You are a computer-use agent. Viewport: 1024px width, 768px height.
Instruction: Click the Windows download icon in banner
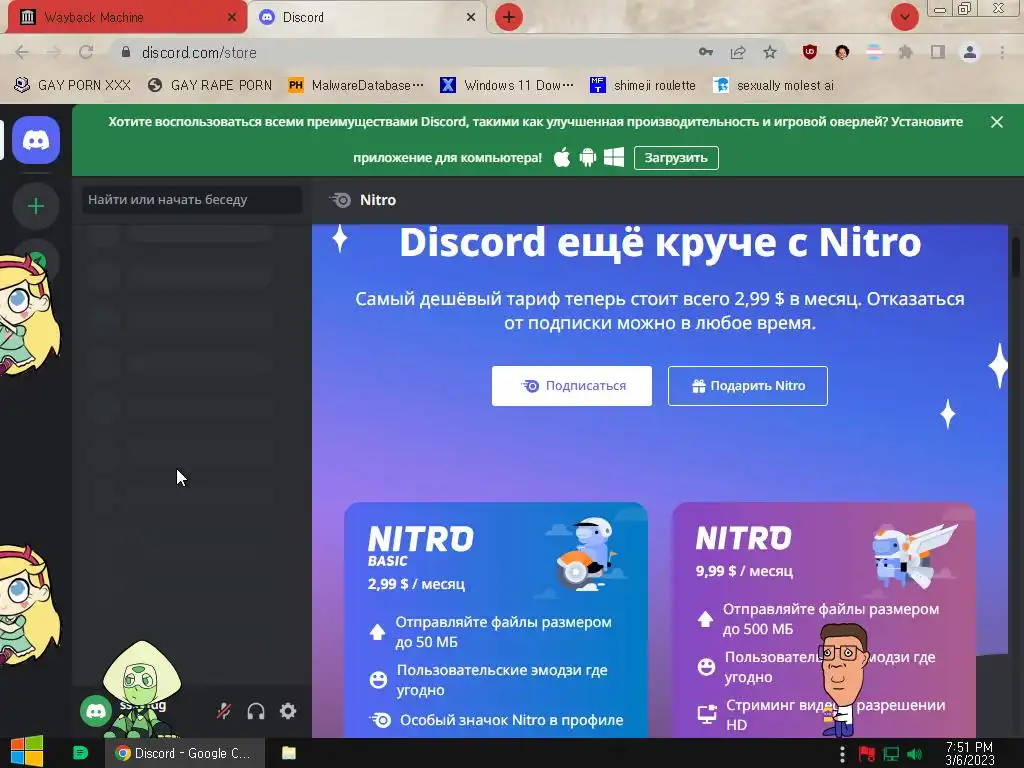coord(614,157)
